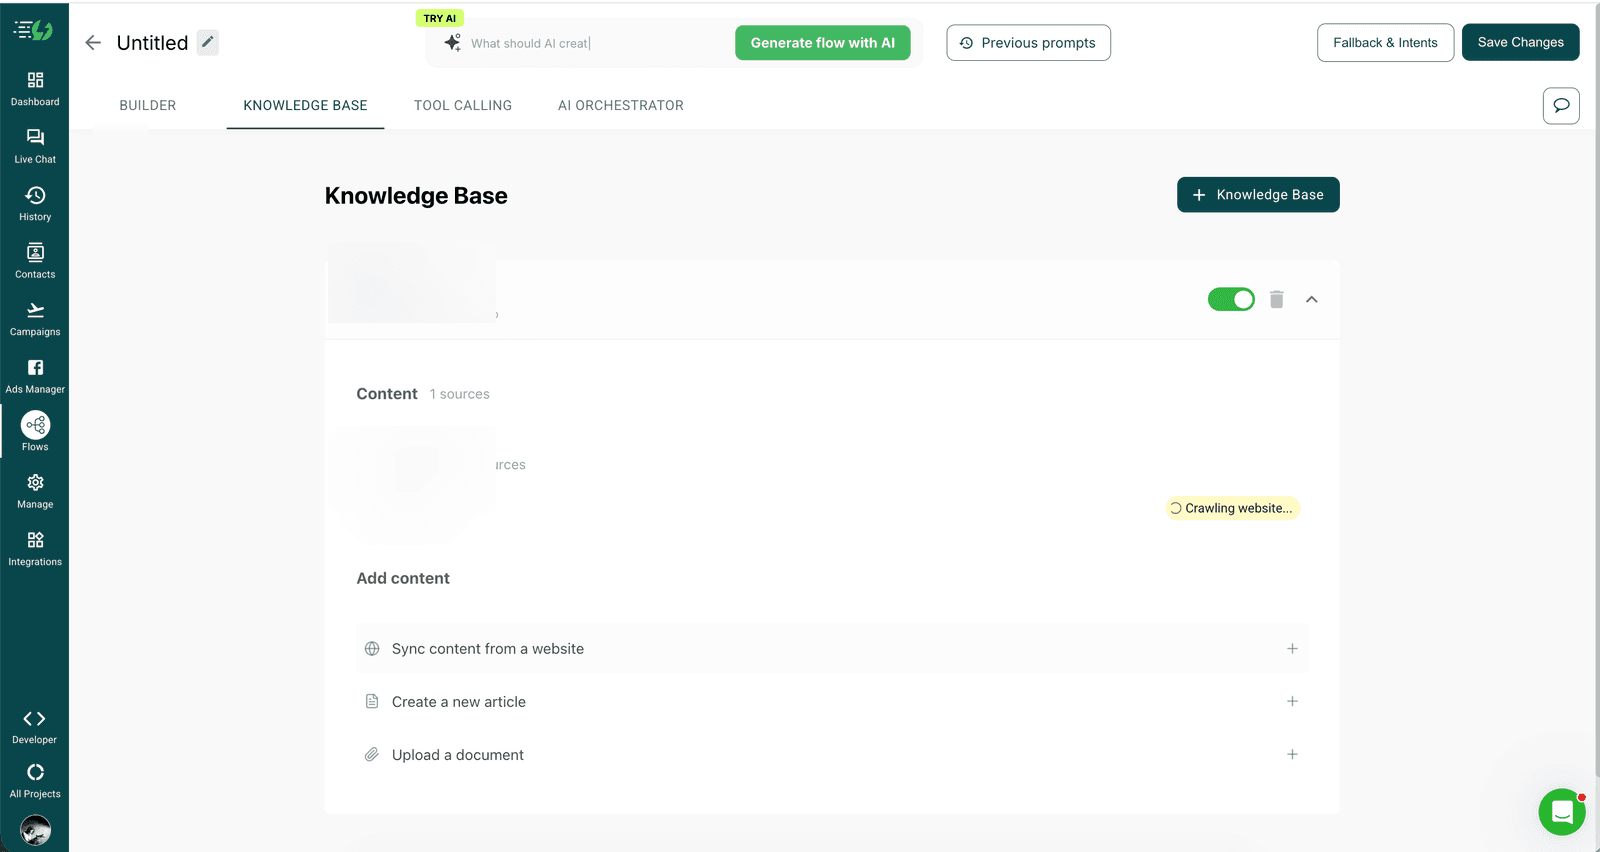Click the Untitled flow title
The width and height of the screenshot is (1600, 852).
click(152, 43)
